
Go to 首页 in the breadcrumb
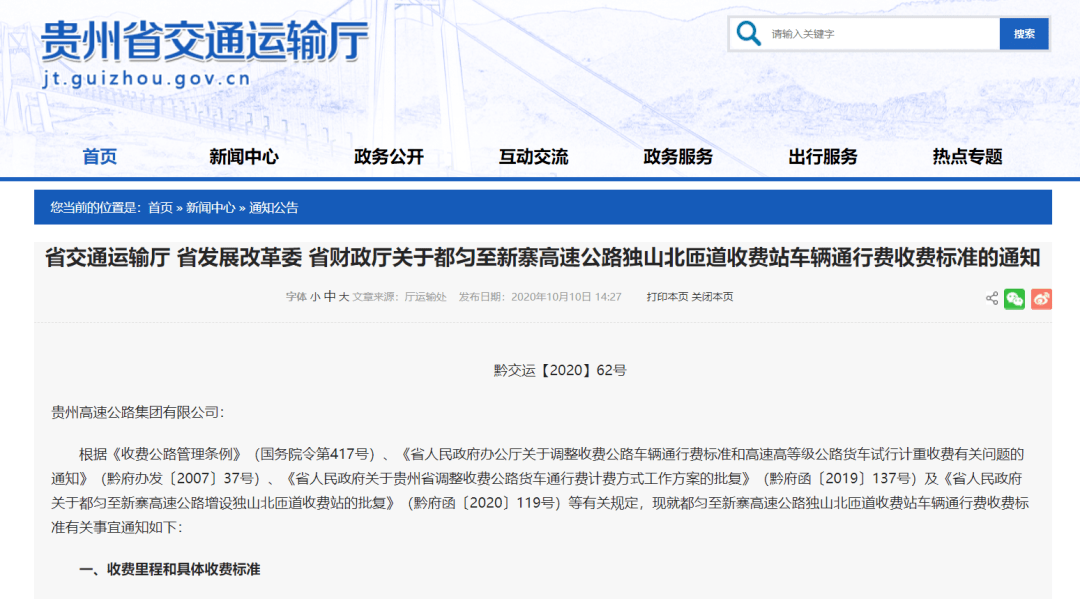[x=160, y=208]
